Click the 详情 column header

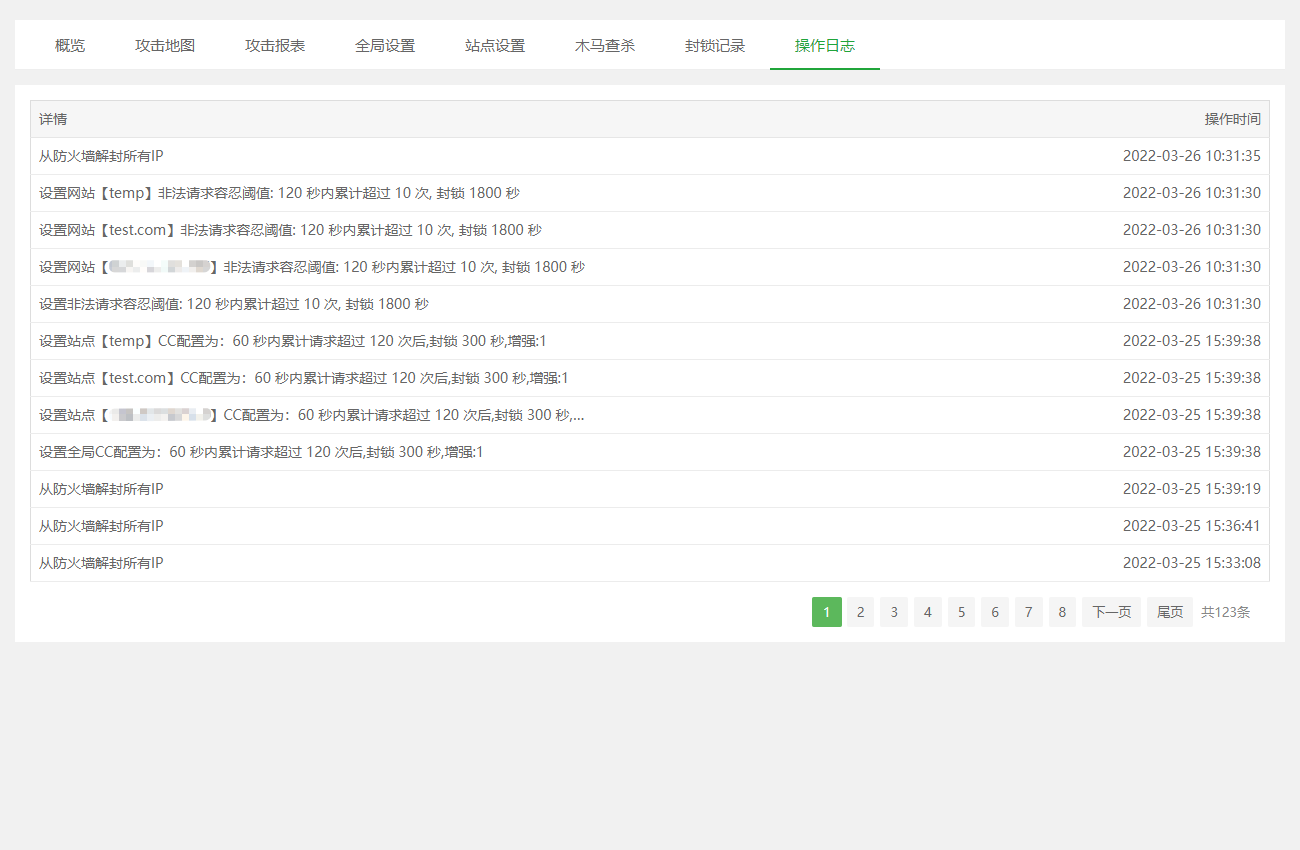tap(53, 119)
